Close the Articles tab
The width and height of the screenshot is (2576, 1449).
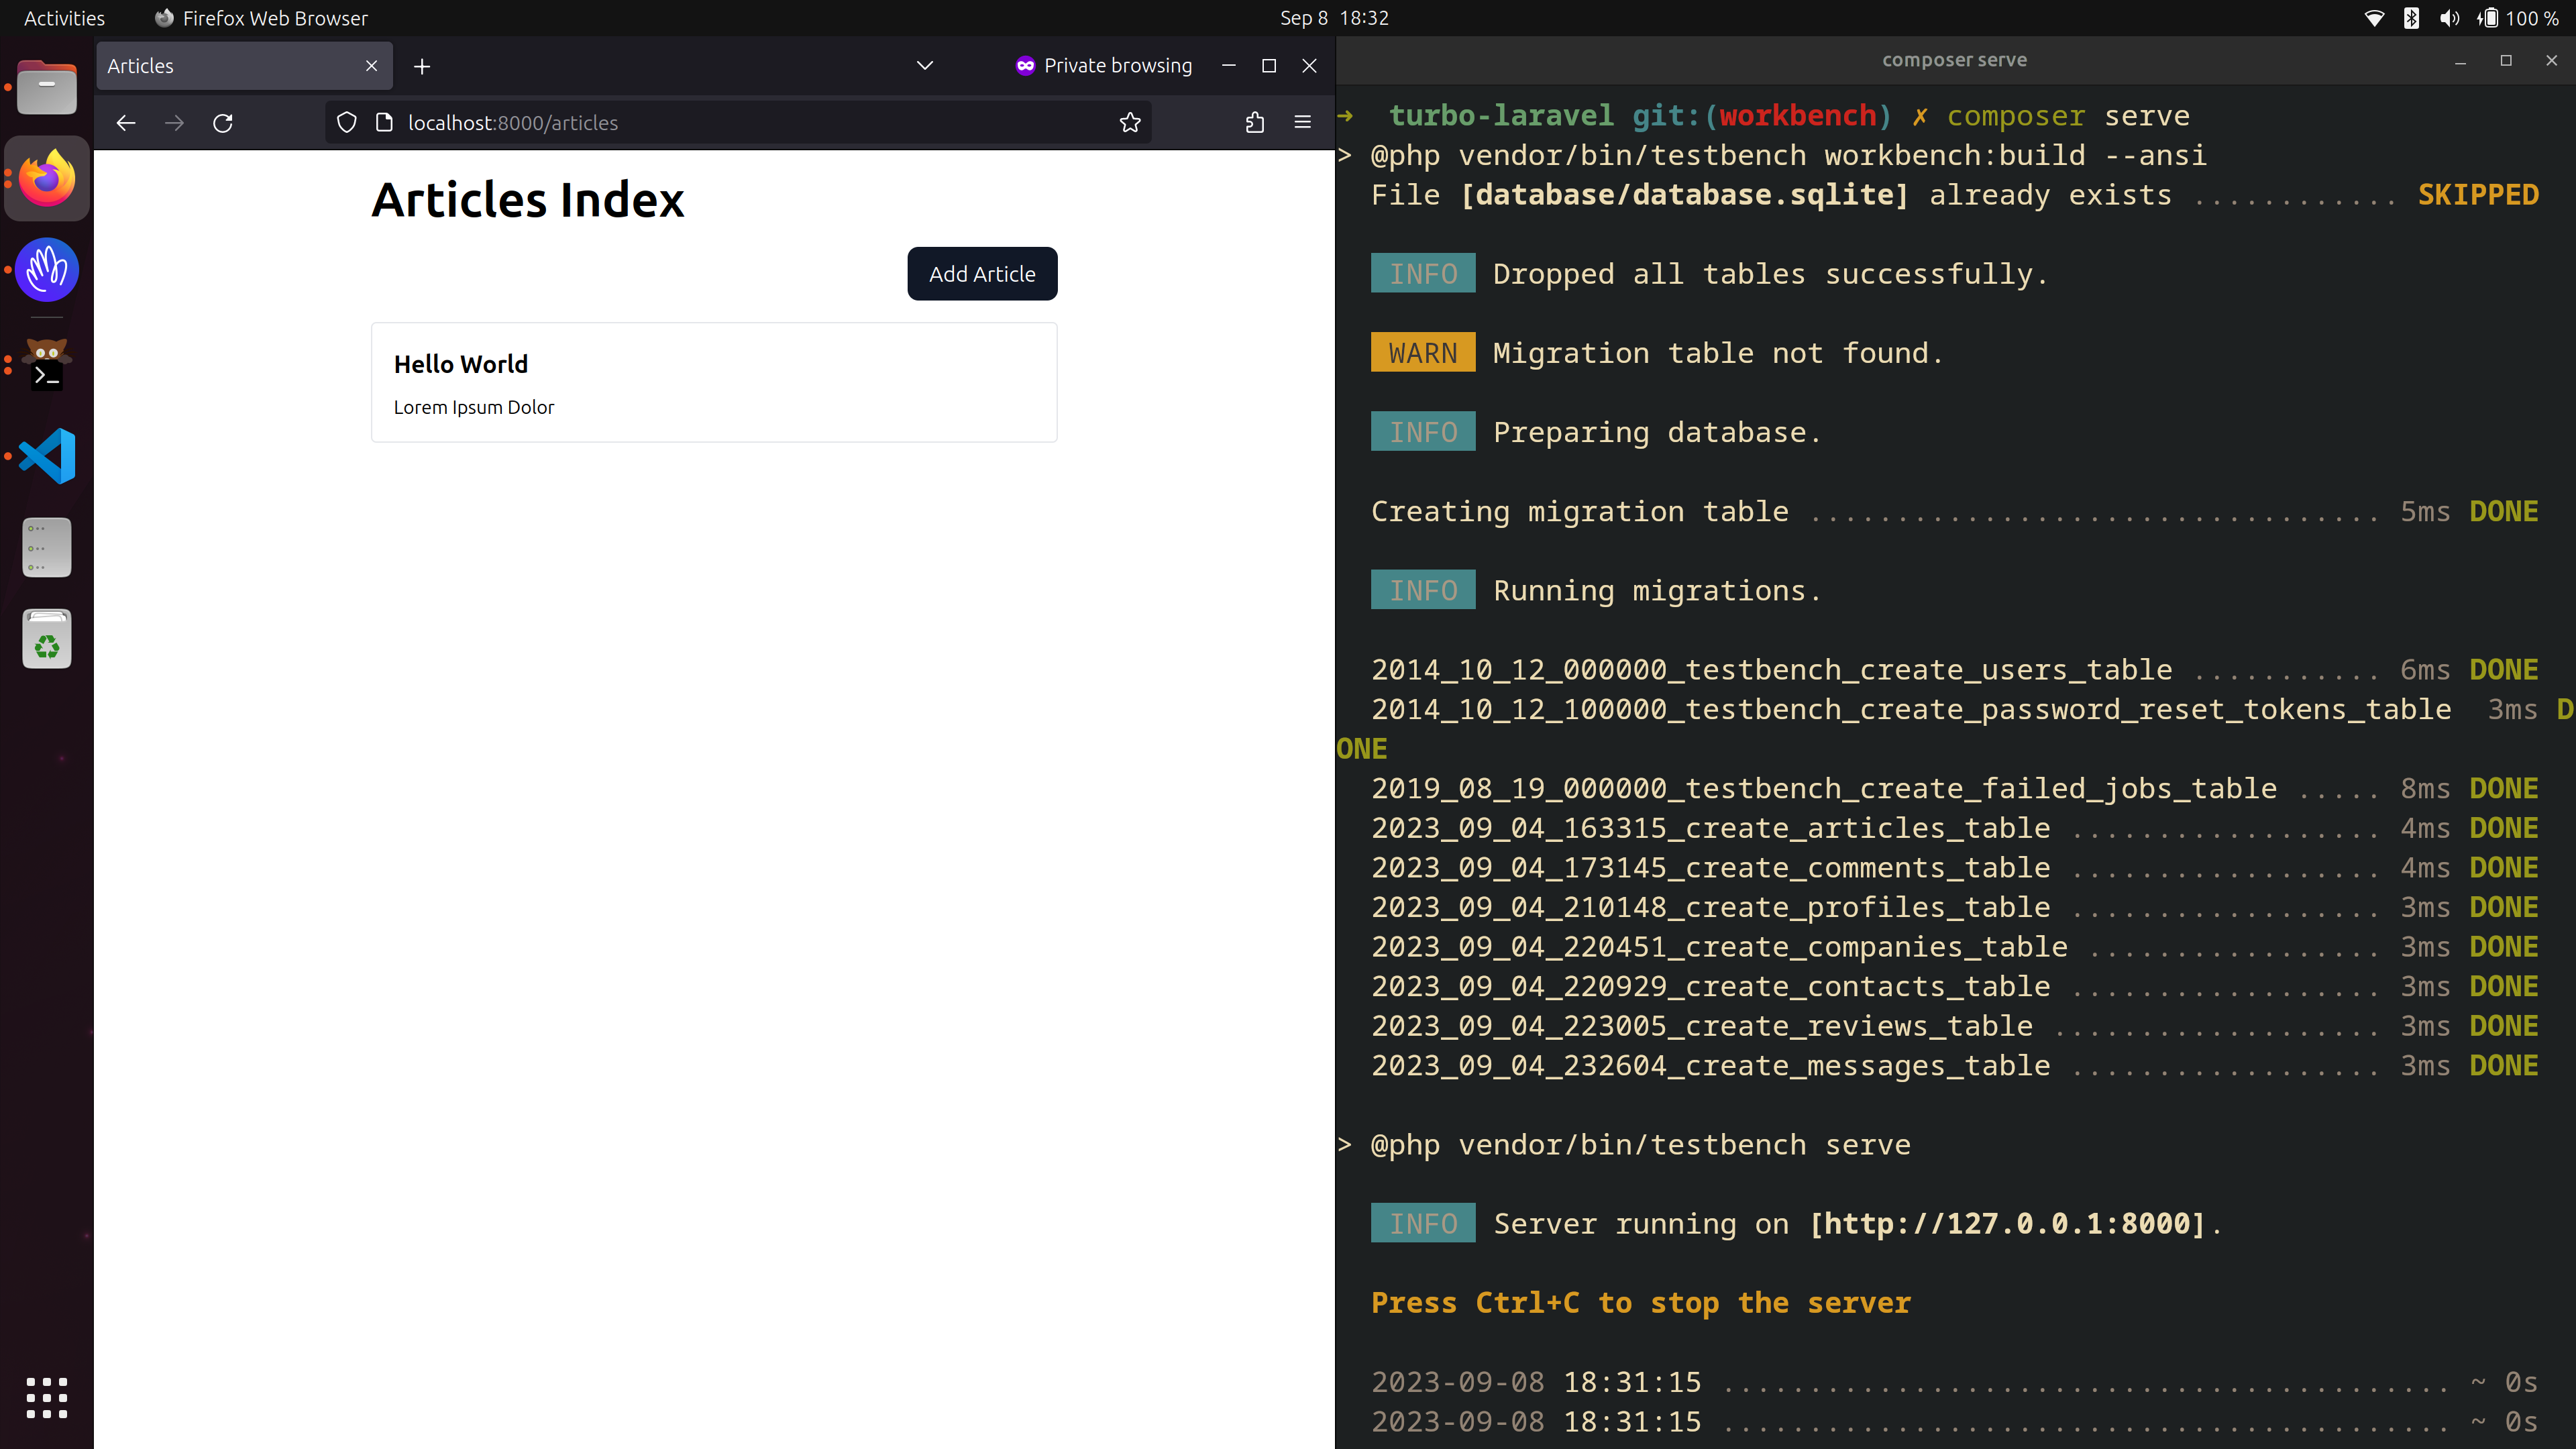(x=371, y=66)
